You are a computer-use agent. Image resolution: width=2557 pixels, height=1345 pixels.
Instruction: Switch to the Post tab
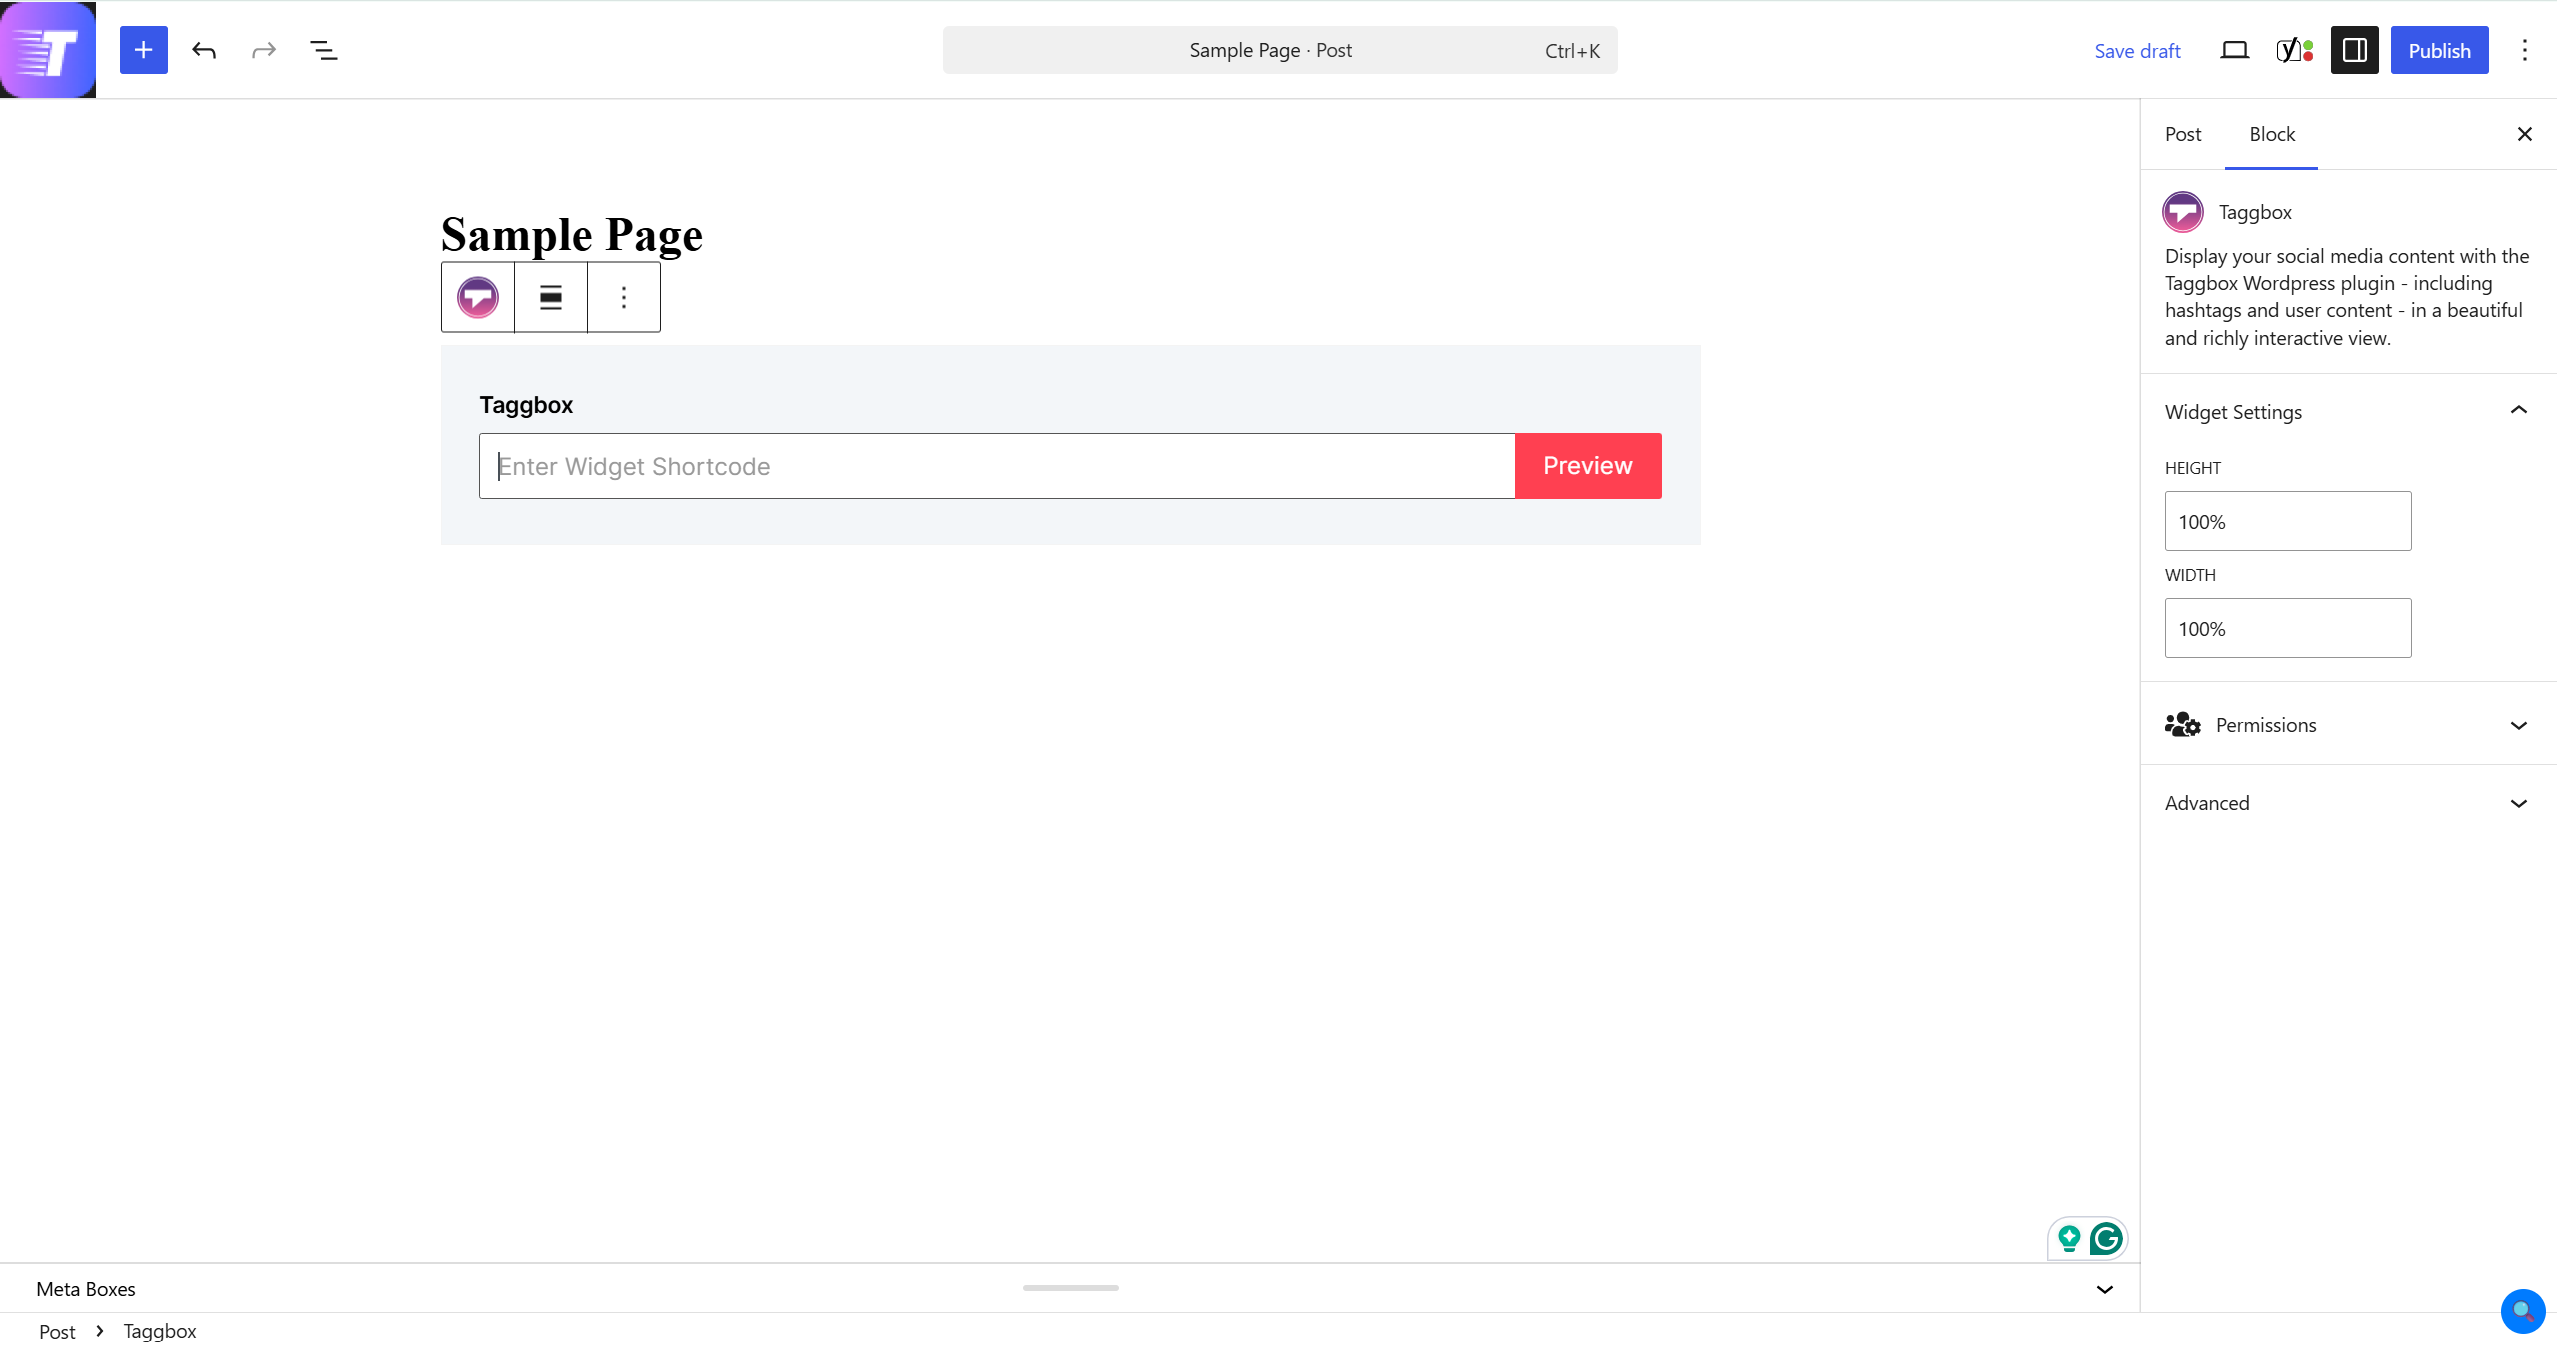[2183, 134]
